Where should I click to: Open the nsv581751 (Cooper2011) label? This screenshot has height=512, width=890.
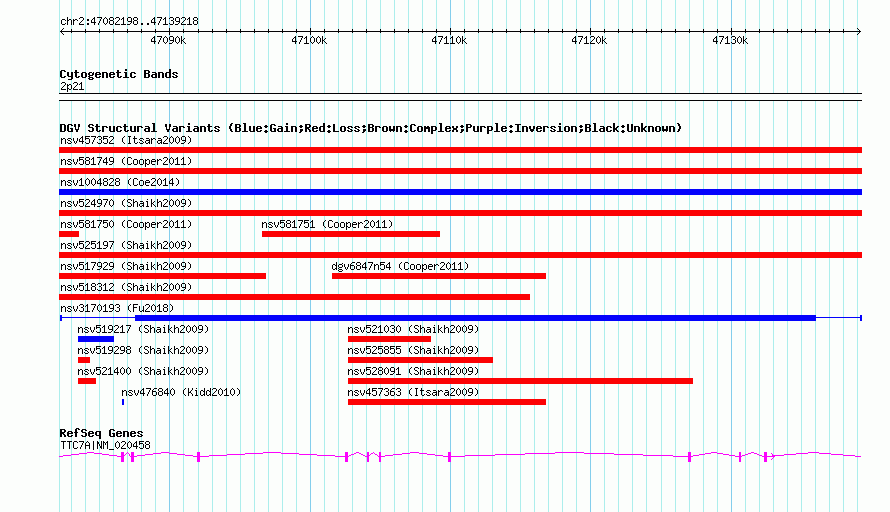(327, 224)
